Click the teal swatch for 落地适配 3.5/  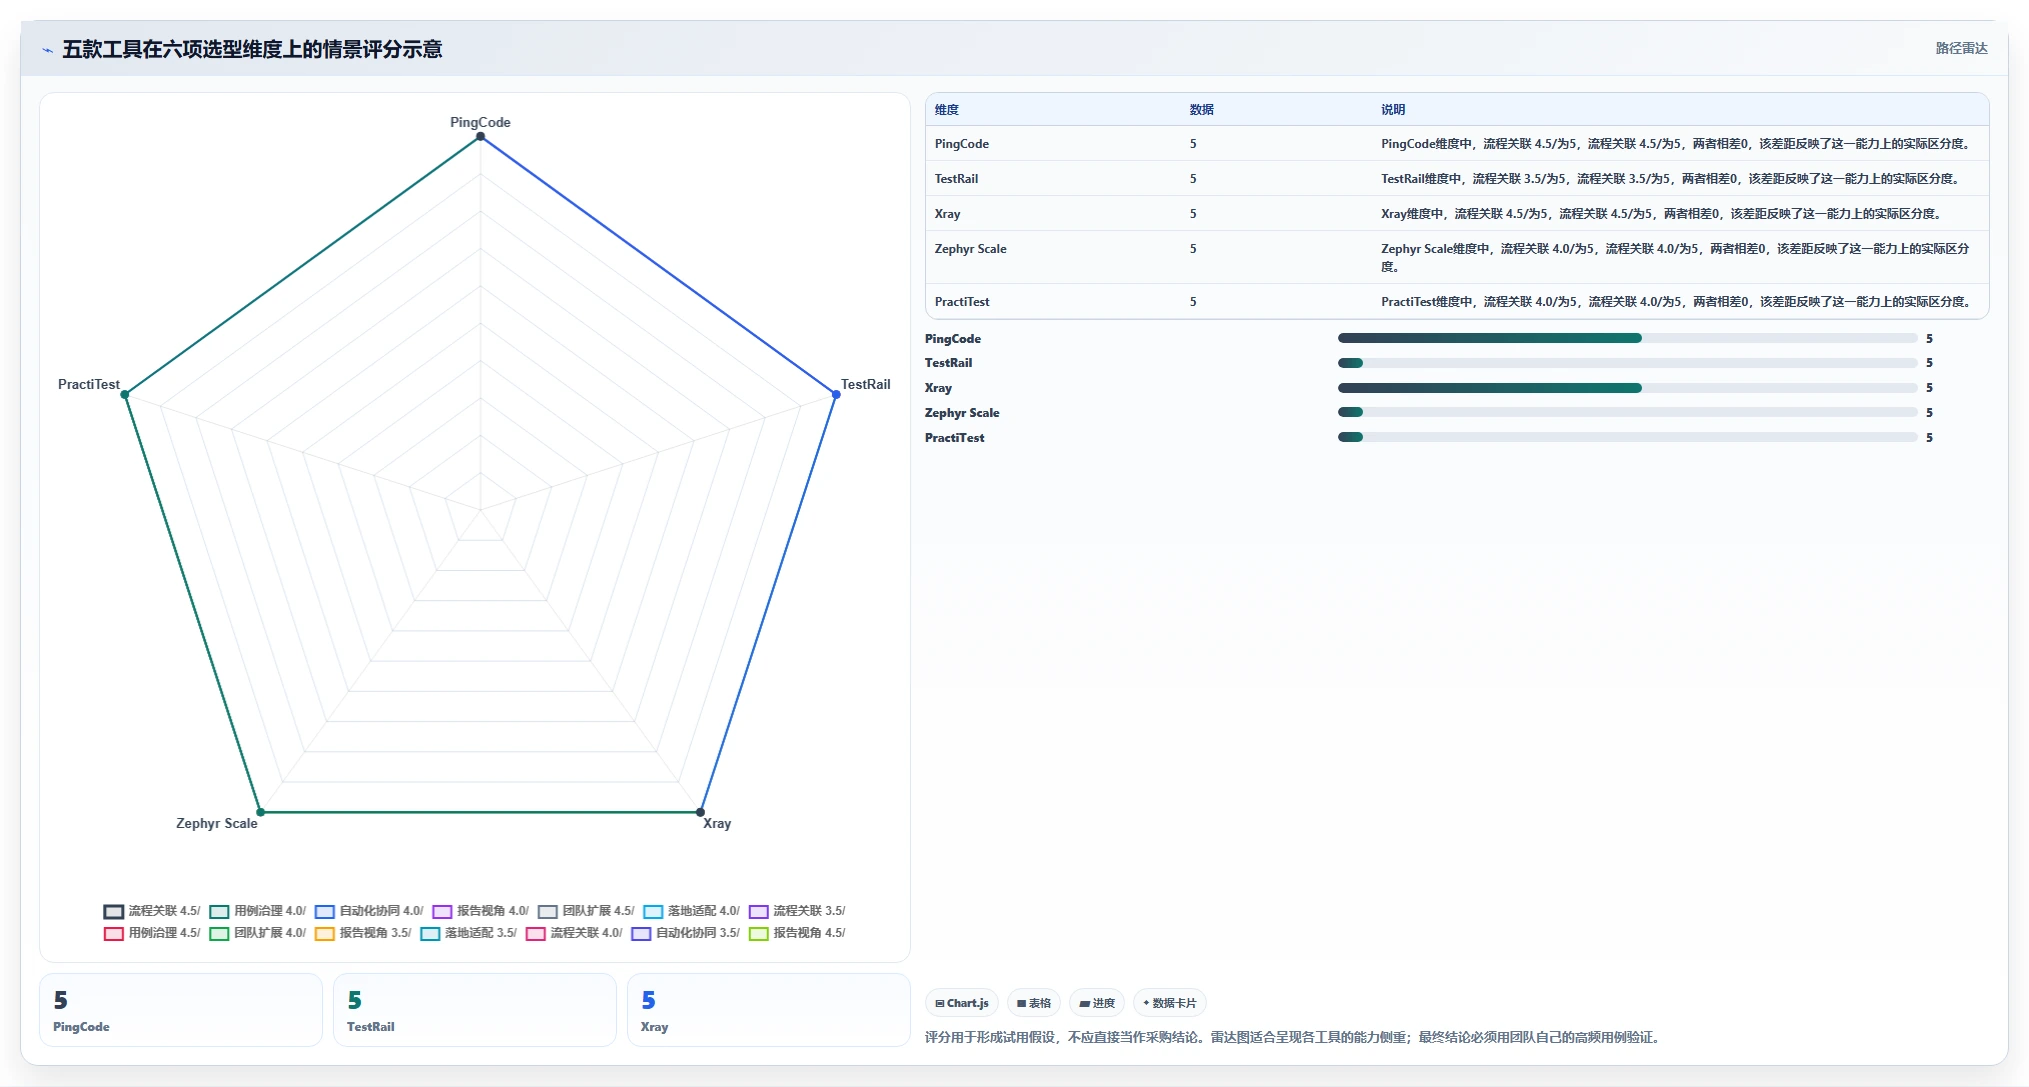coord(430,933)
